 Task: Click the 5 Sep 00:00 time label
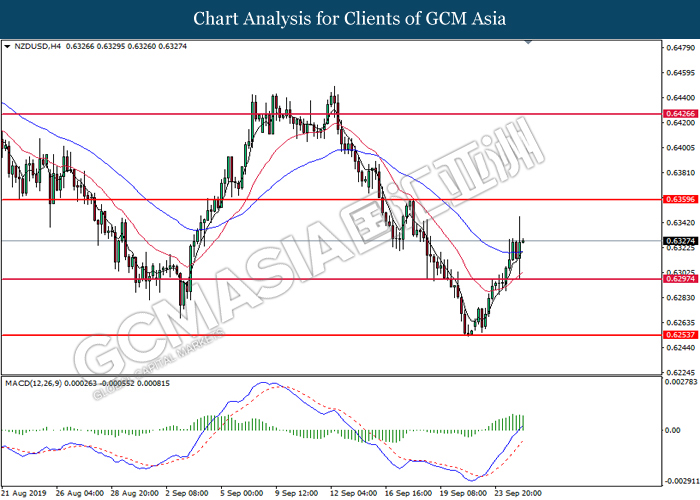pos(244,493)
